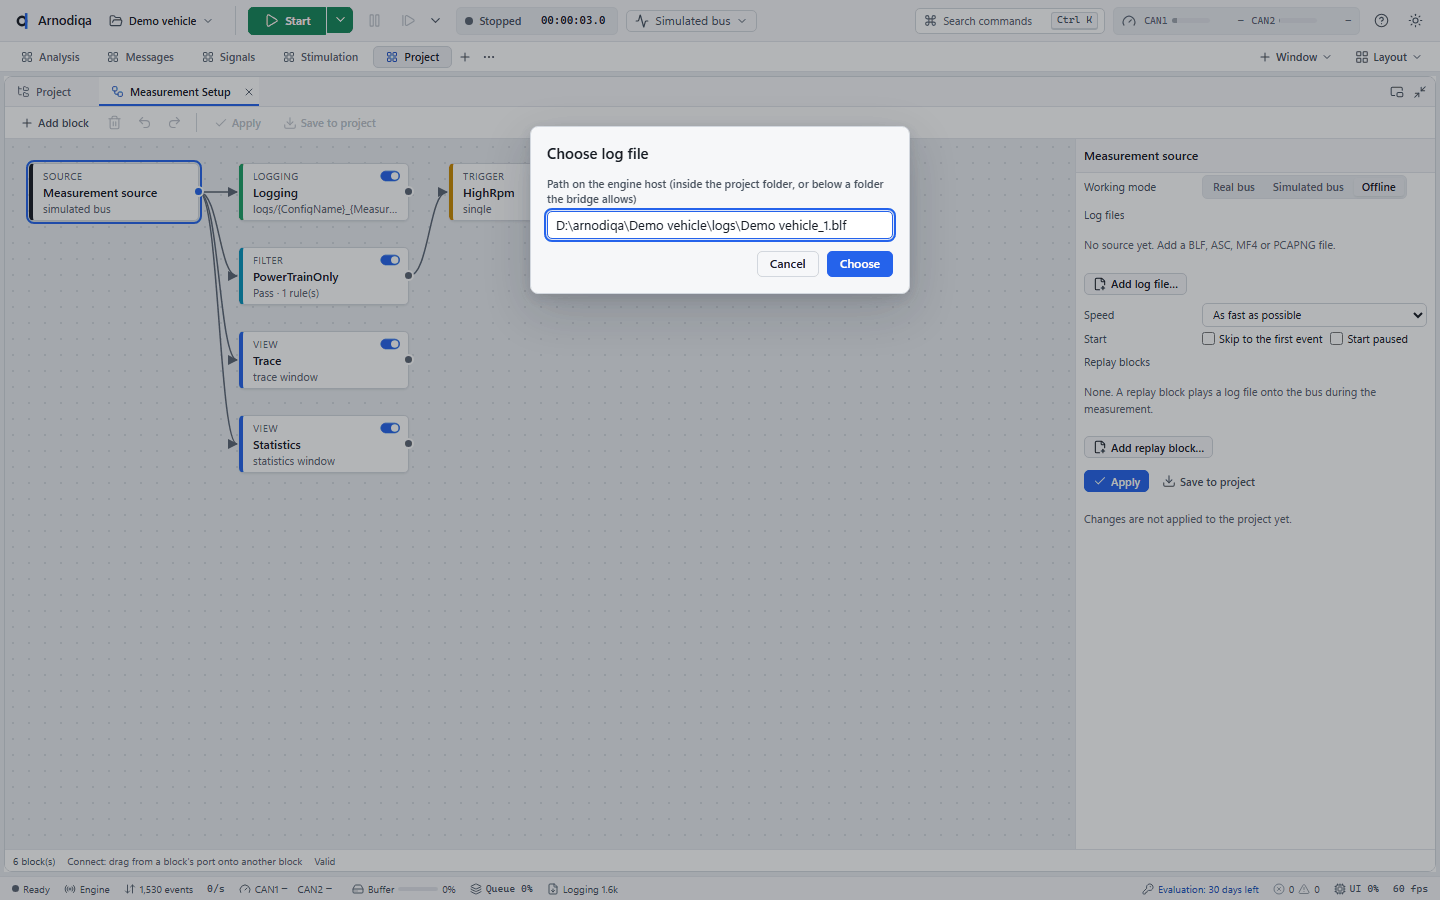
Task: Click the errors count icon in status bar
Action: 1279,889
